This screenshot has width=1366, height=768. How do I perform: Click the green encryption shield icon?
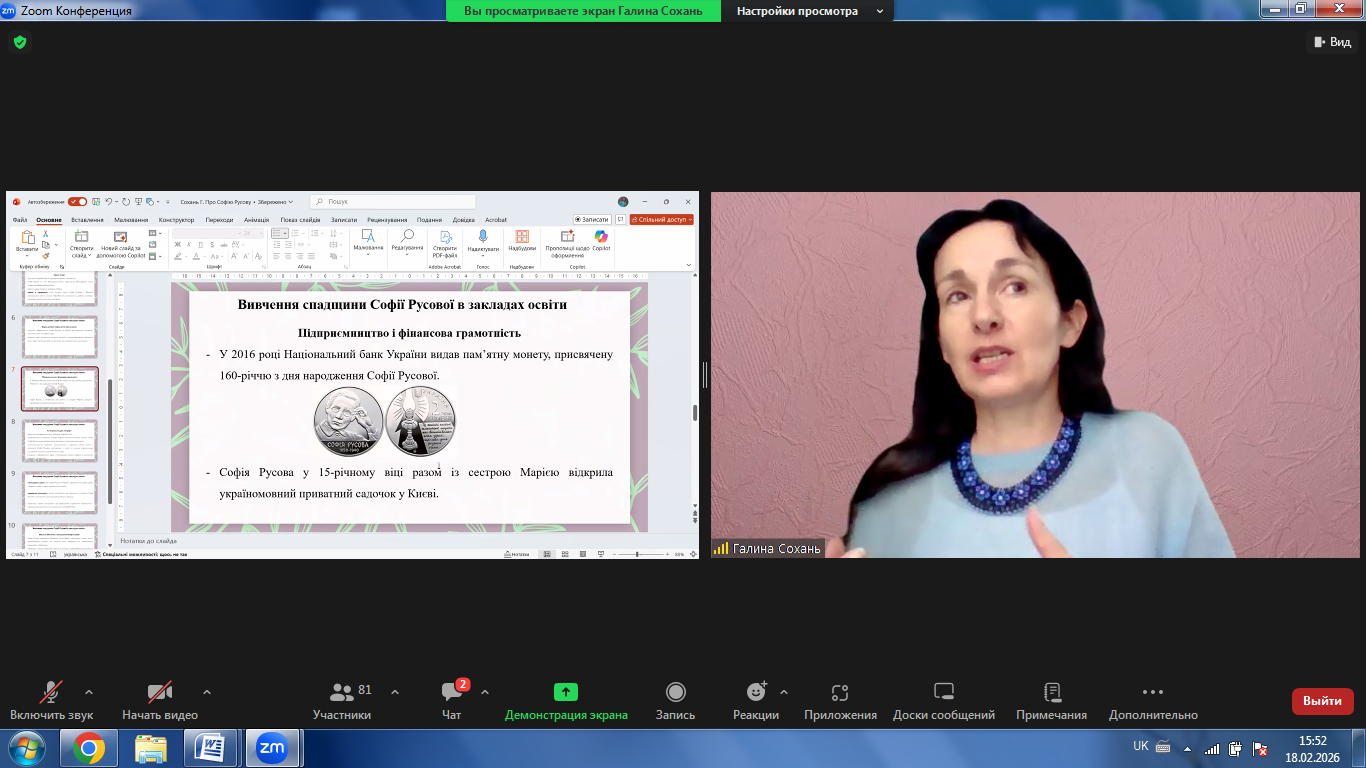click(20, 42)
